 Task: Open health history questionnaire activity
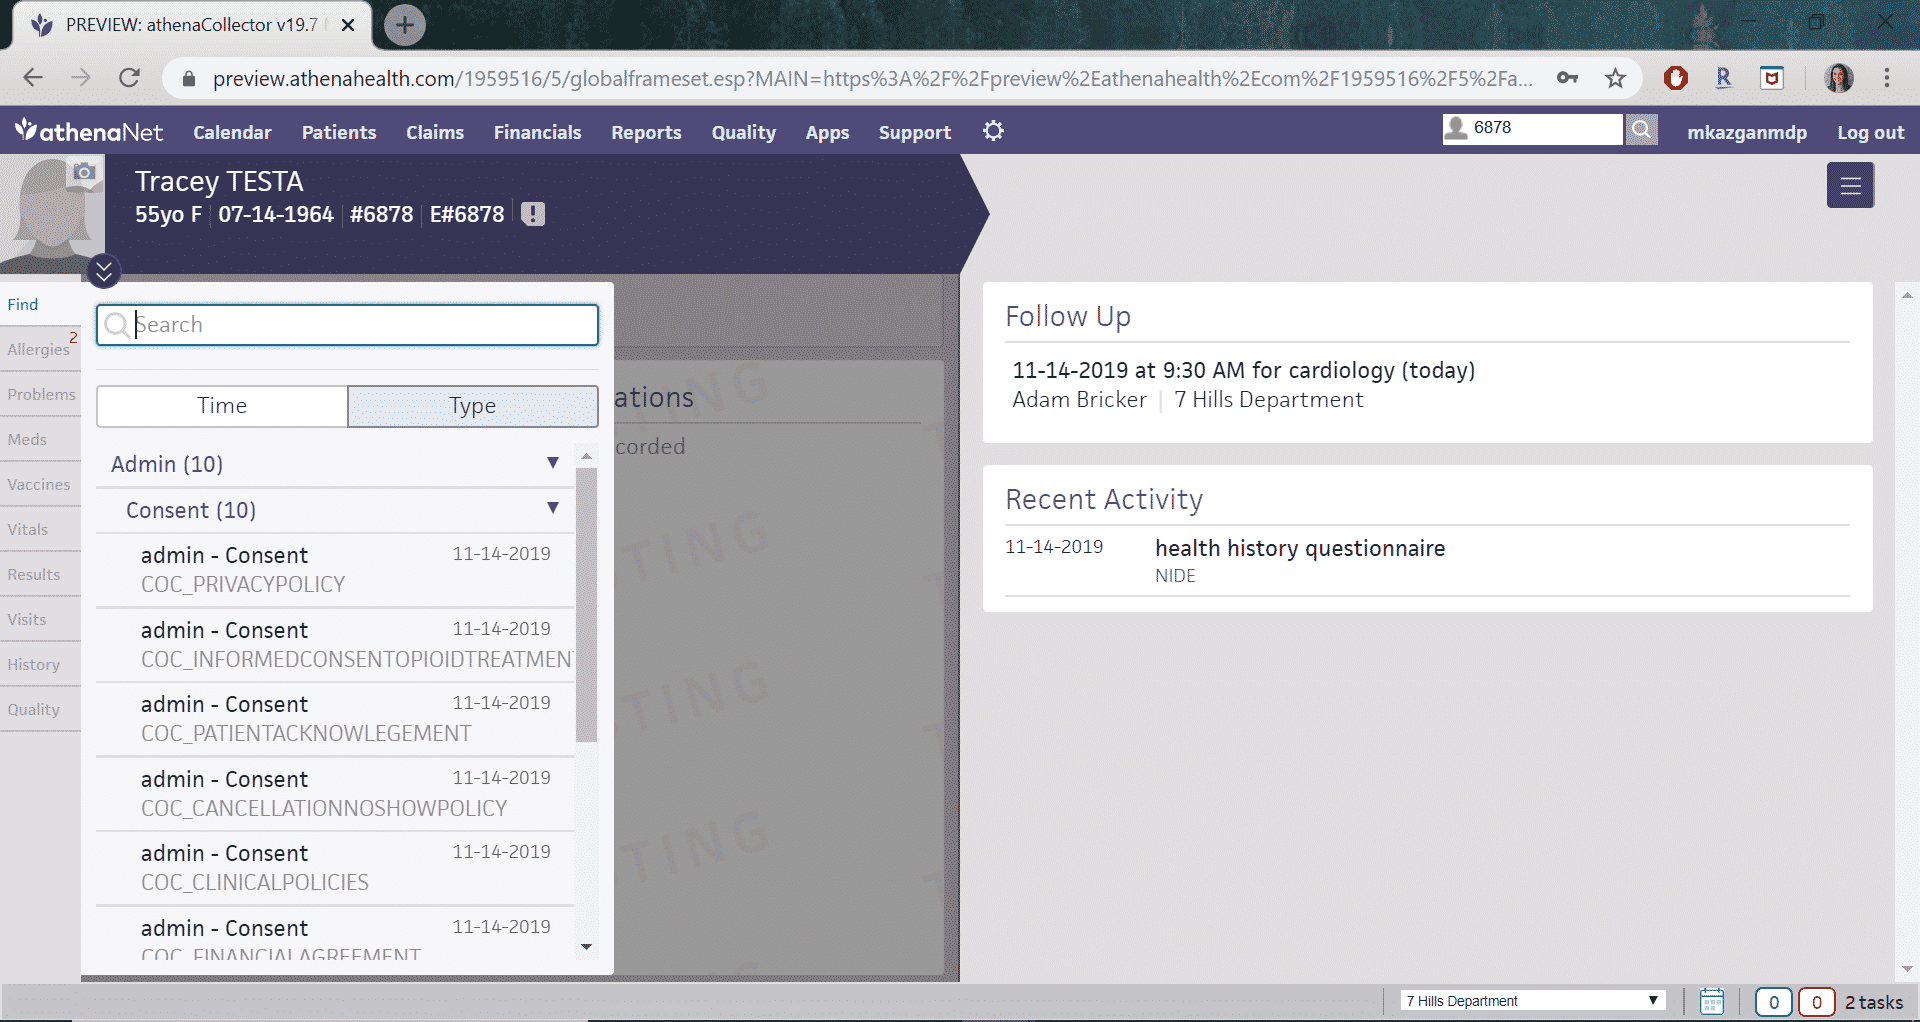click(x=1300, y=548)
